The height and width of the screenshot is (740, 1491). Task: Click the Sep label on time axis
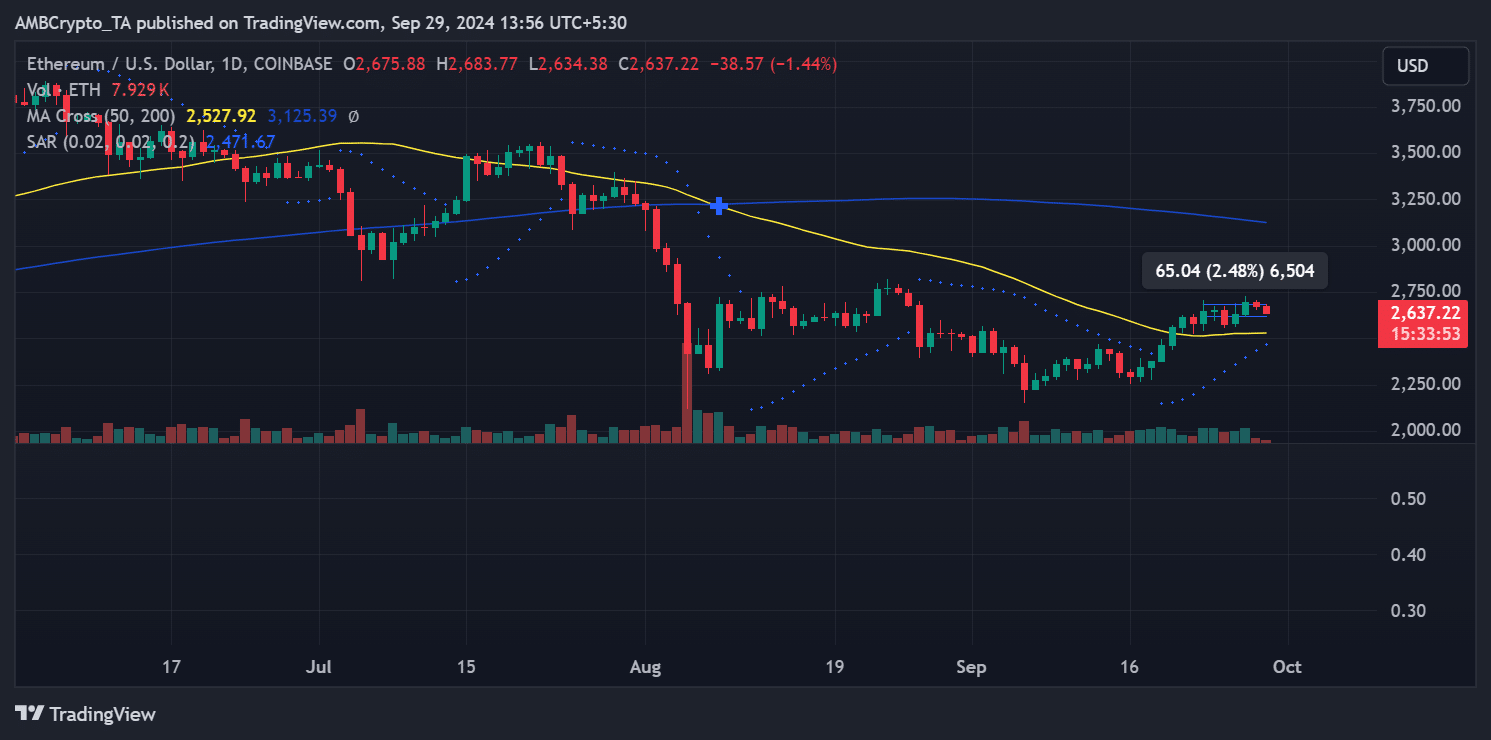click(972, 667)
